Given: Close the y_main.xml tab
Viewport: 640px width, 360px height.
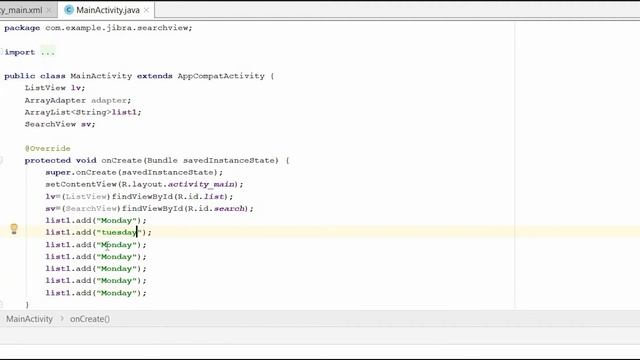Looking at the screenshot, I should click(49, 10).
